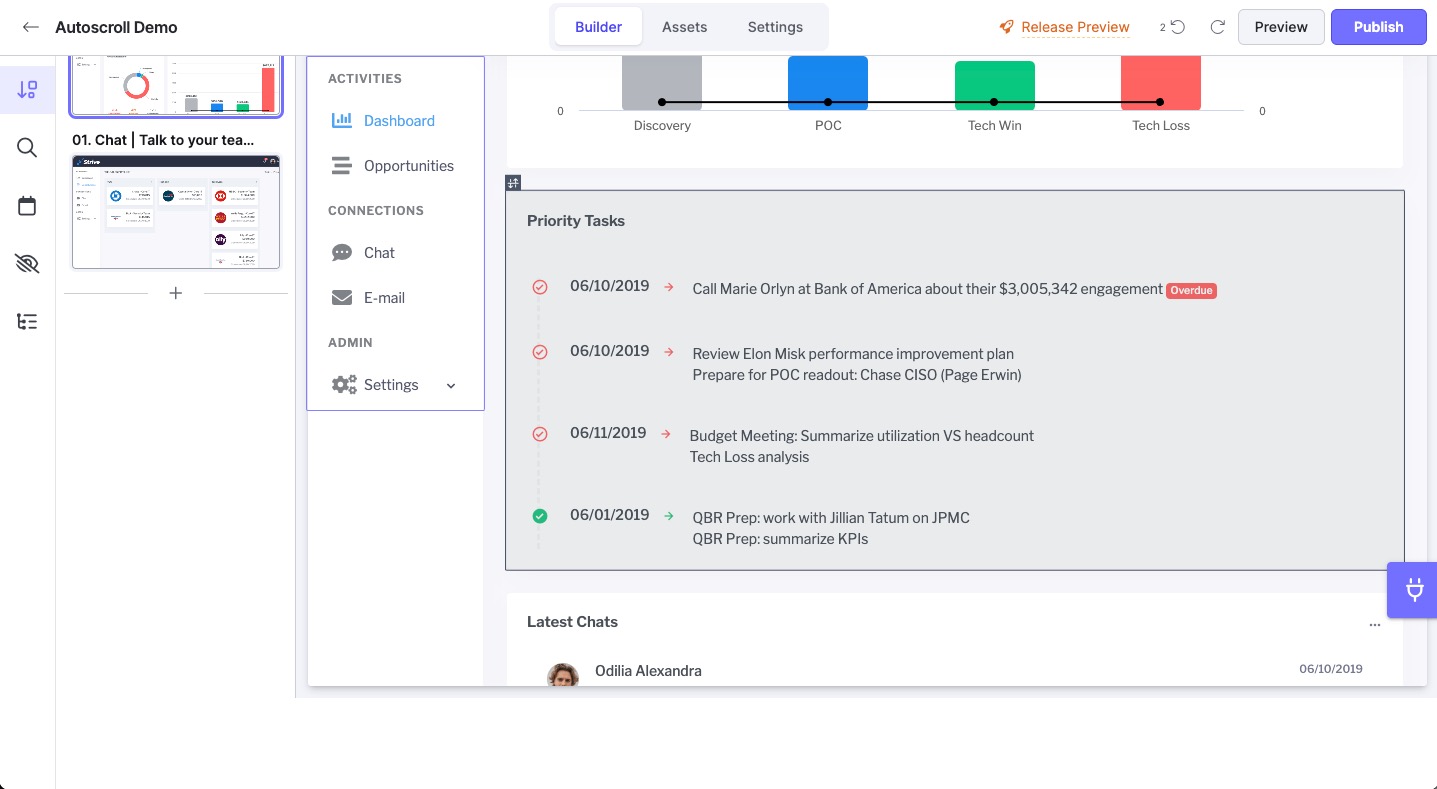This screenshot has width=1437, height=789.
Task: Click the redo icon in top bar
Action: pos(1217,27)
